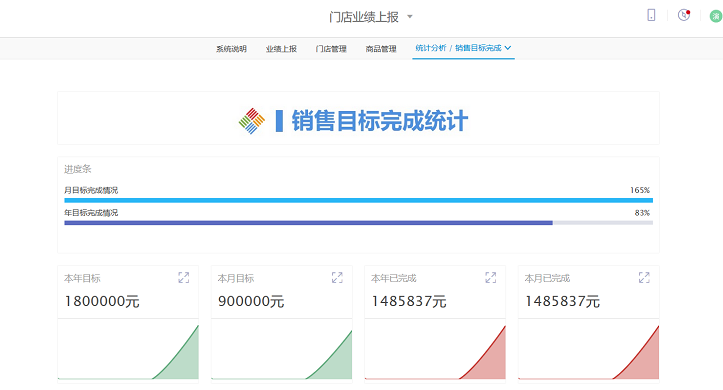Open the mobile device preview icon
Screen dimensions: 723x390
click(x=651, y=15)
